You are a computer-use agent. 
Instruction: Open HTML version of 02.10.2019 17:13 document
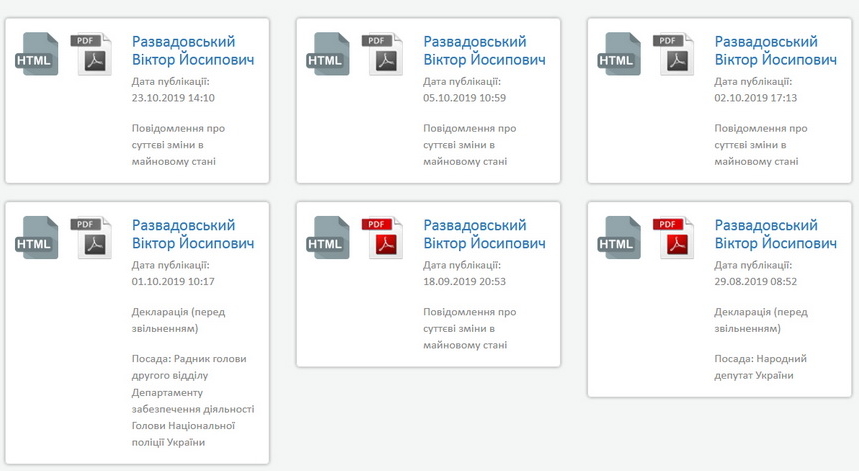tap(622, 55)
